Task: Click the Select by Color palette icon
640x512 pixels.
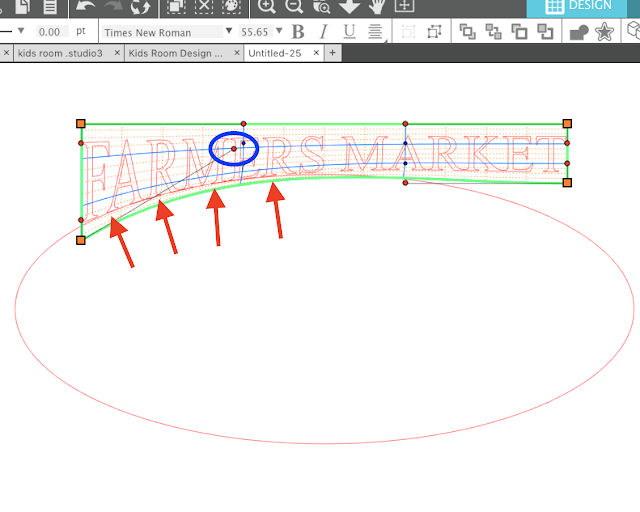Action: point(231,6)
